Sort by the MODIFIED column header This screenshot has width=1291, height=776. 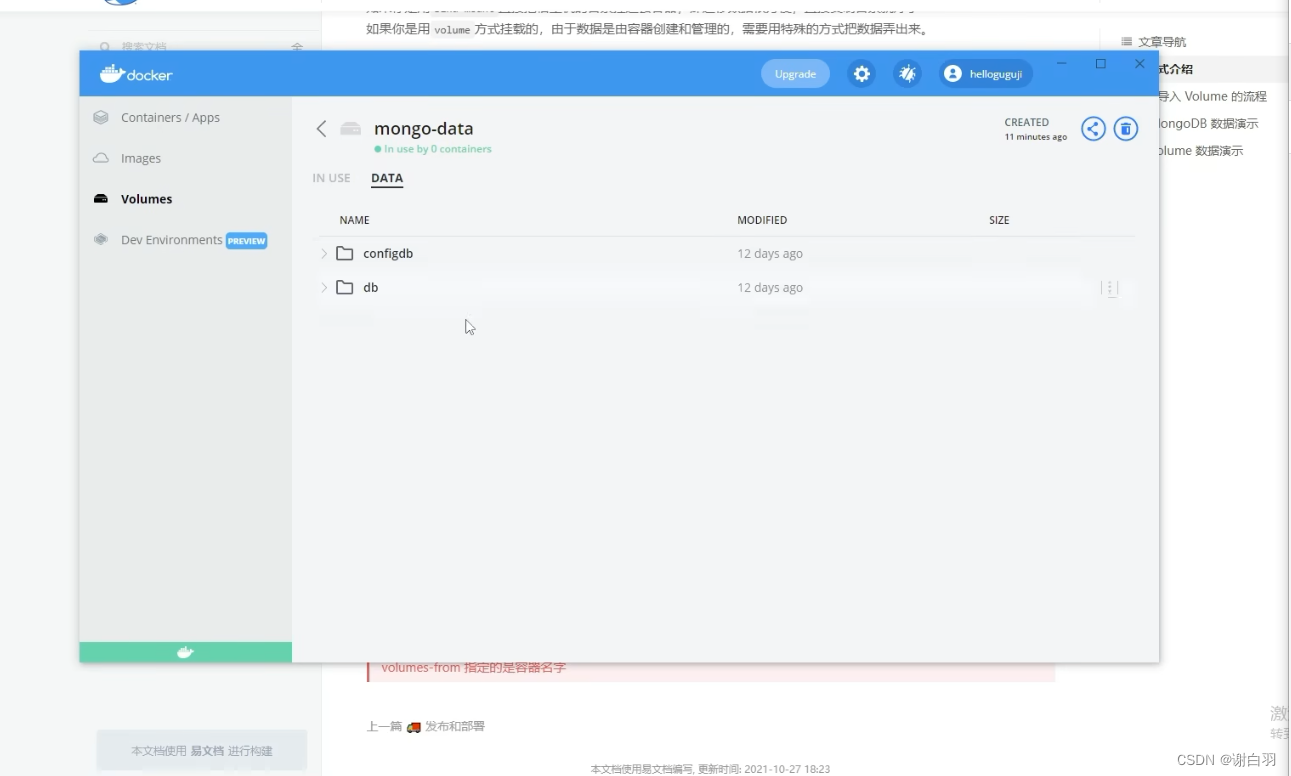point(762,220)
